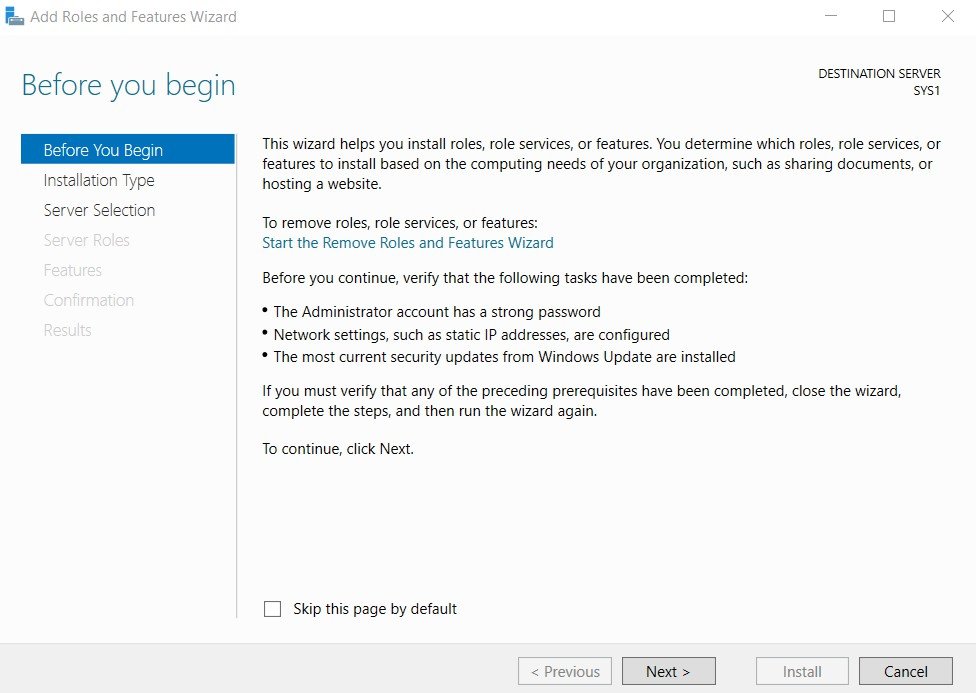Click 'To remove roles, role services, or features:' text
The width and height of the screenshot is (976, 693).
pyautogui.click(x=400, y=223)
